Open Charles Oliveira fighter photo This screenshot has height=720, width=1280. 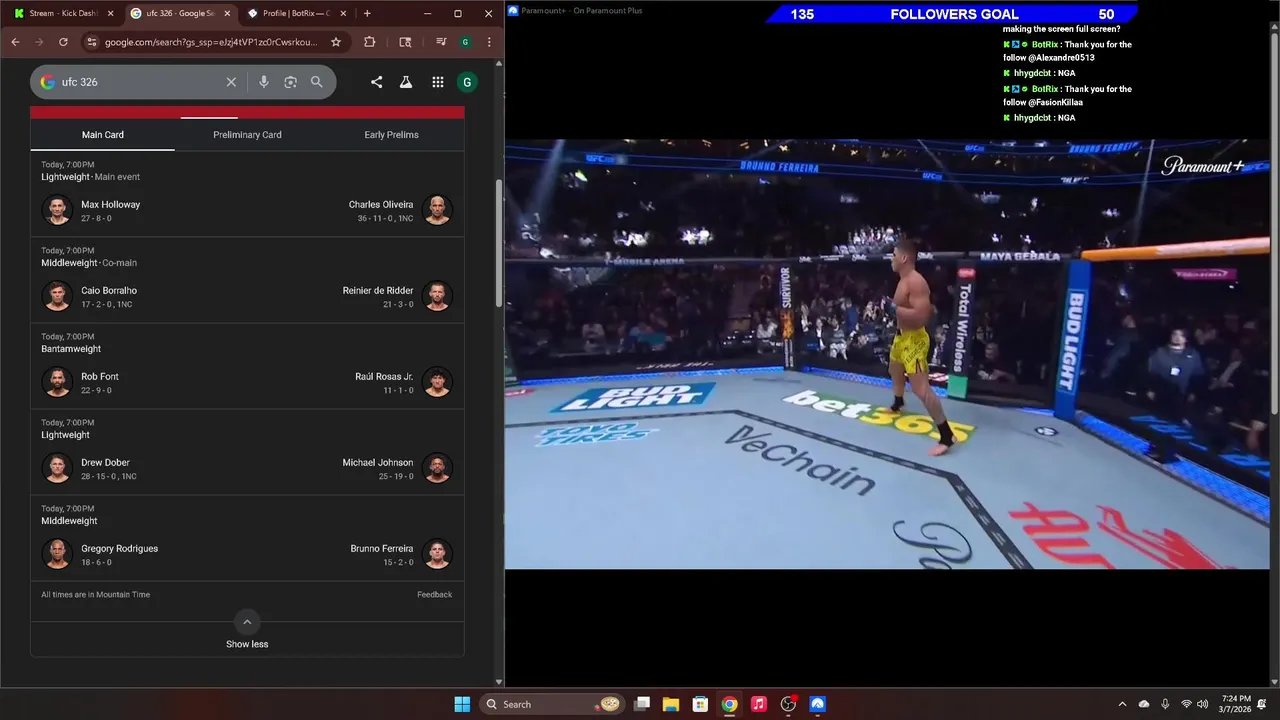[437, 210]
